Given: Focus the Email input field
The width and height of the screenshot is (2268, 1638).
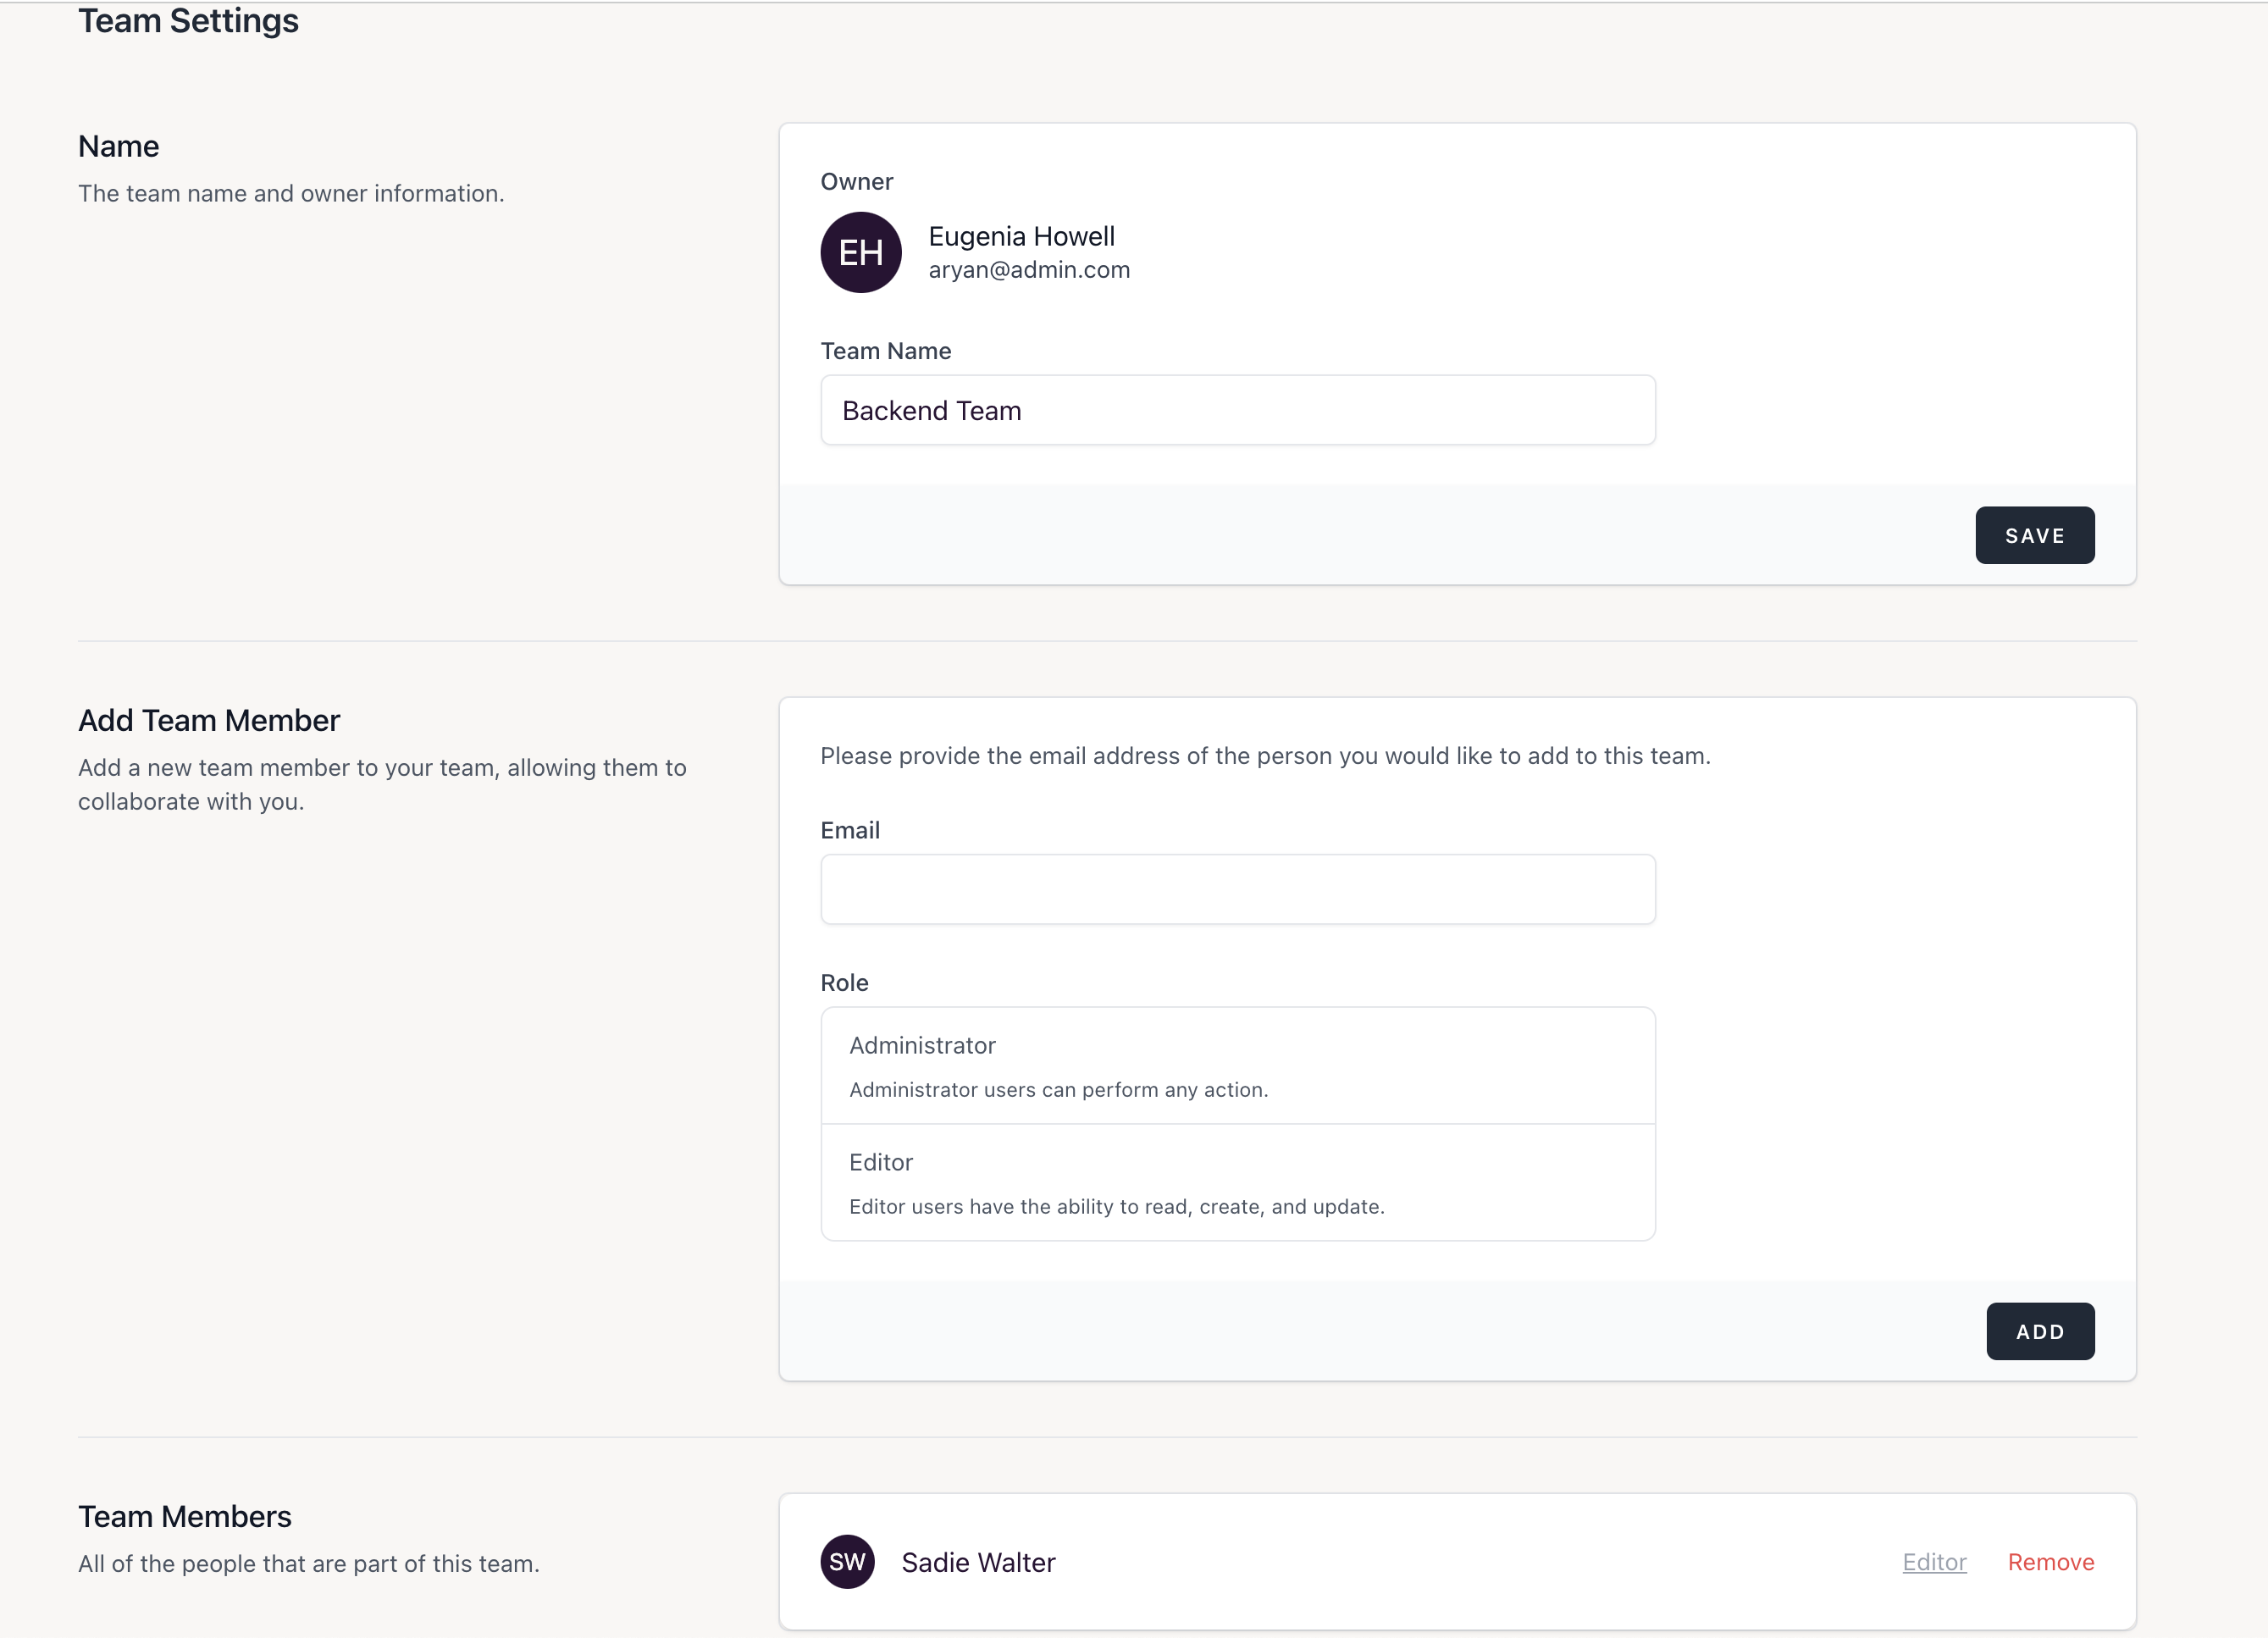Looking at the screenshot, I should point(1237,889).
